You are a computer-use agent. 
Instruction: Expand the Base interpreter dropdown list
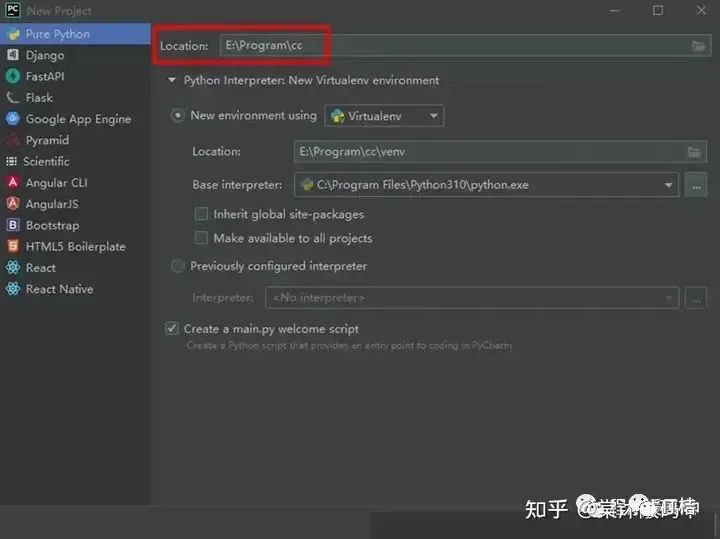tap(669, 184)
